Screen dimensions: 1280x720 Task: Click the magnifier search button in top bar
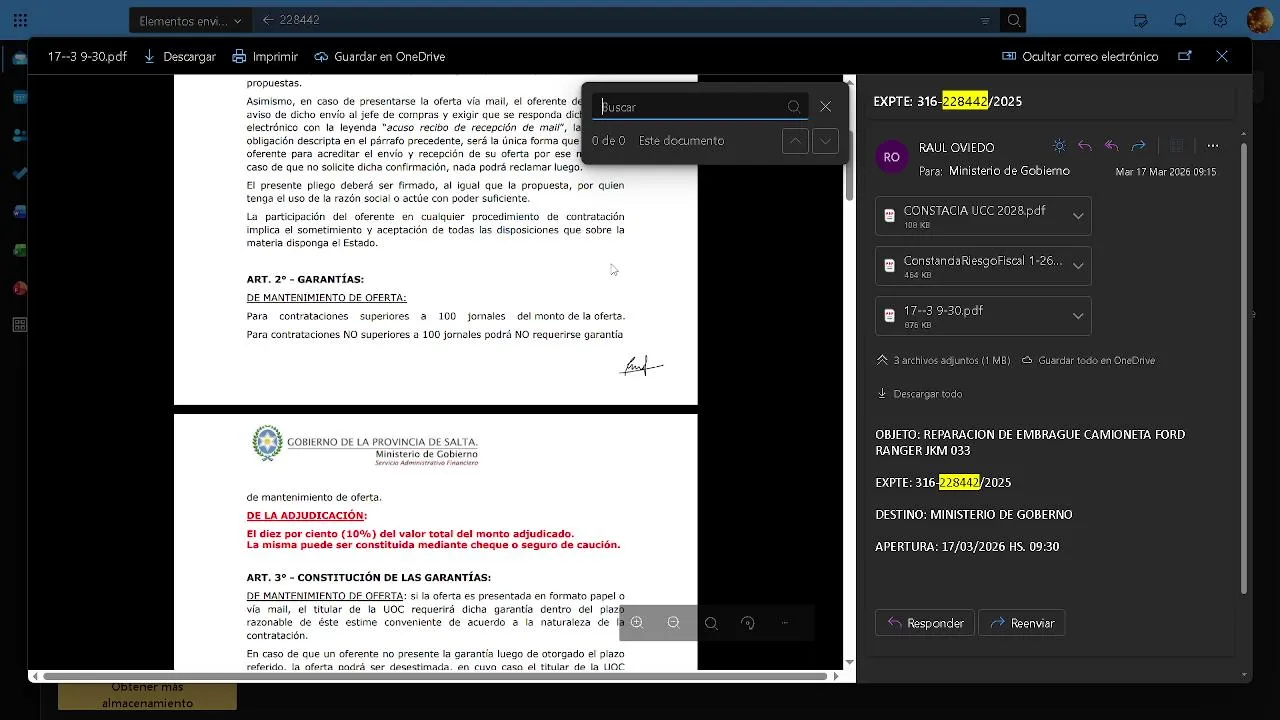coord(1014,20)
